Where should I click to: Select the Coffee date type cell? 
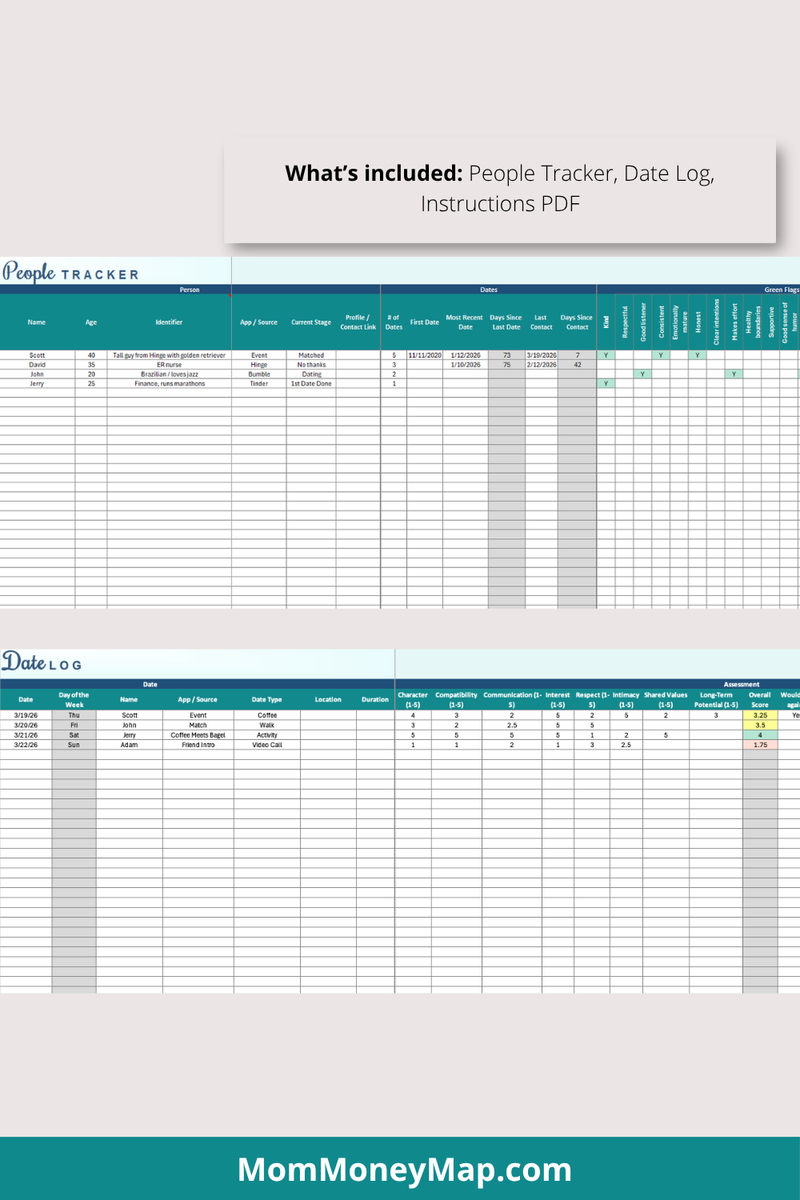click(x=267, y=715)
